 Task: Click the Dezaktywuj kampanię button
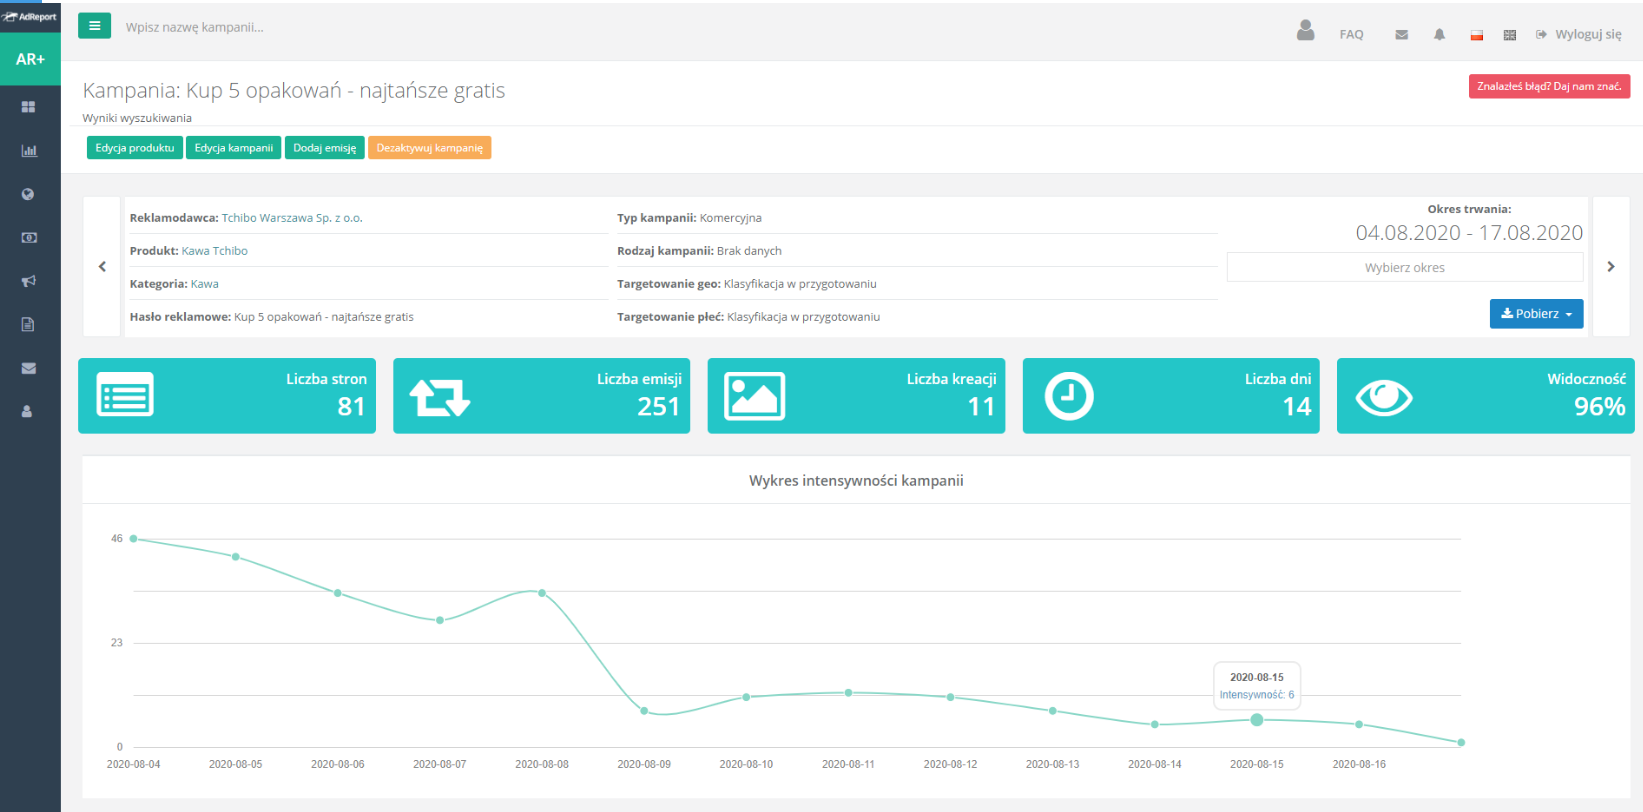429,148
